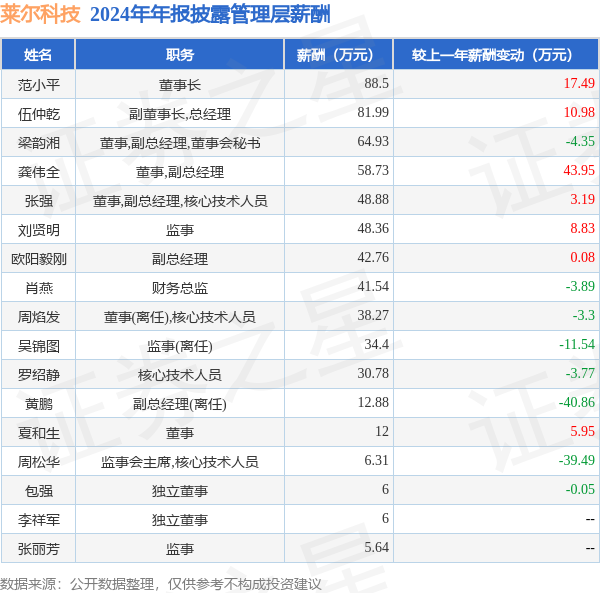600x593 pixels.
Task: Click the position 监事(离任)
Action: [x=180, y=346]
